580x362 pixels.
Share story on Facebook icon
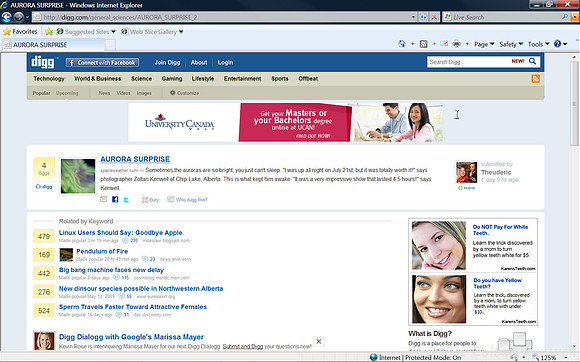(x=115, y=199)
